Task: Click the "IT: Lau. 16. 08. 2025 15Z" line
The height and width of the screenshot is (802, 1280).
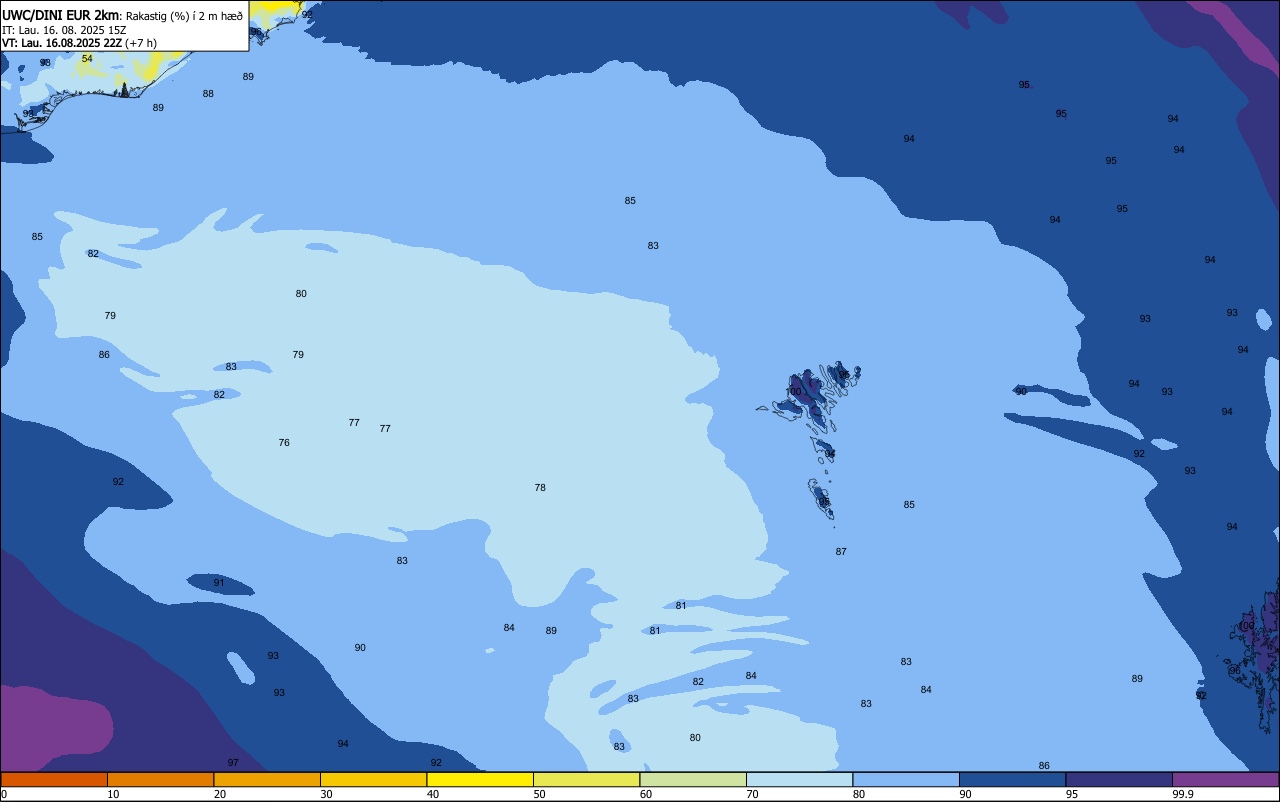Action: coord(64,30)
